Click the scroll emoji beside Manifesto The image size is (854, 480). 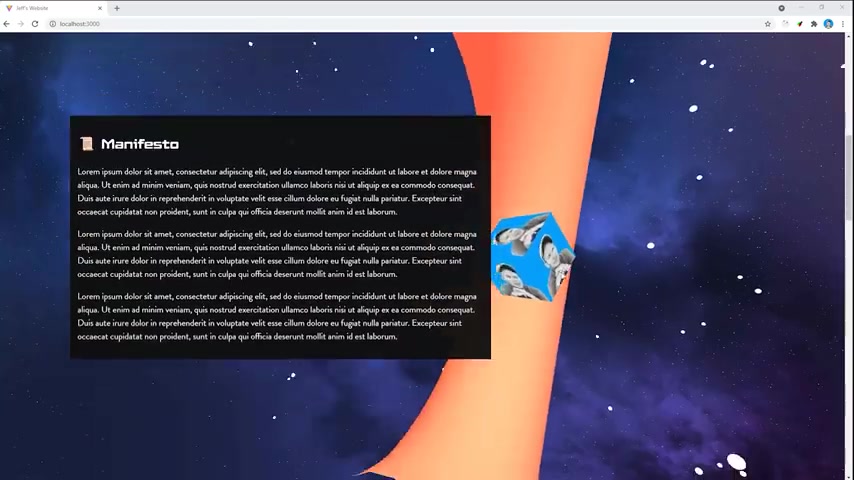click(x=87, y=144)
